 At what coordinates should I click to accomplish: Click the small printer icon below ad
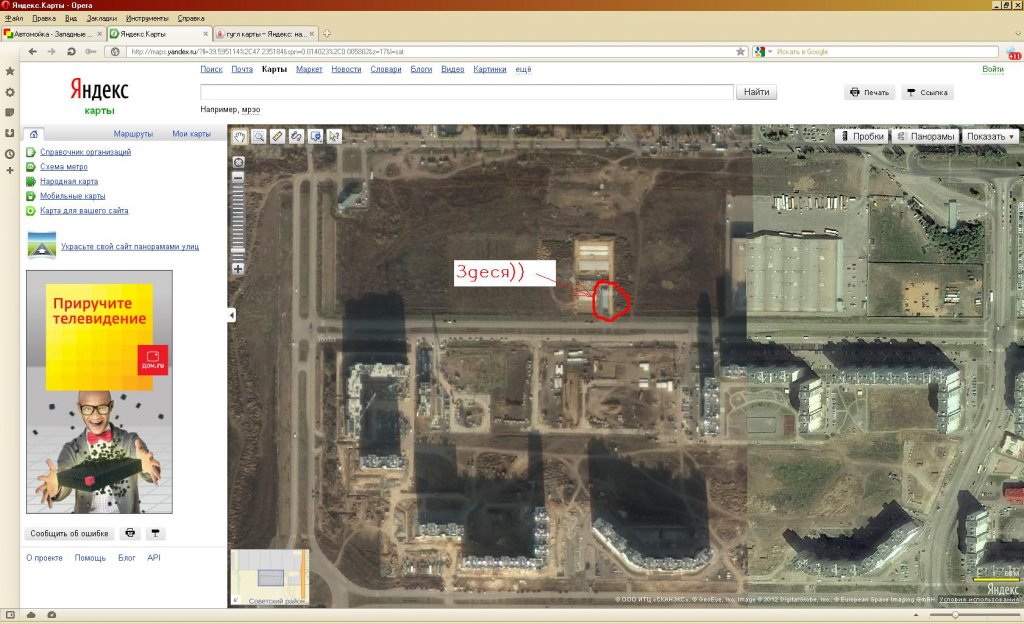click(130, 533)
